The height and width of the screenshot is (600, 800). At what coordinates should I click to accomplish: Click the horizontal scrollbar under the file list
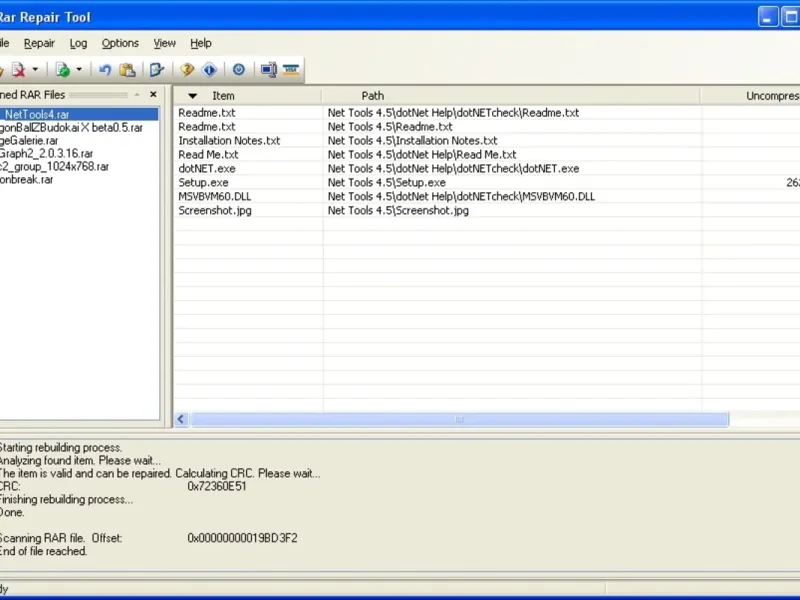460,420
